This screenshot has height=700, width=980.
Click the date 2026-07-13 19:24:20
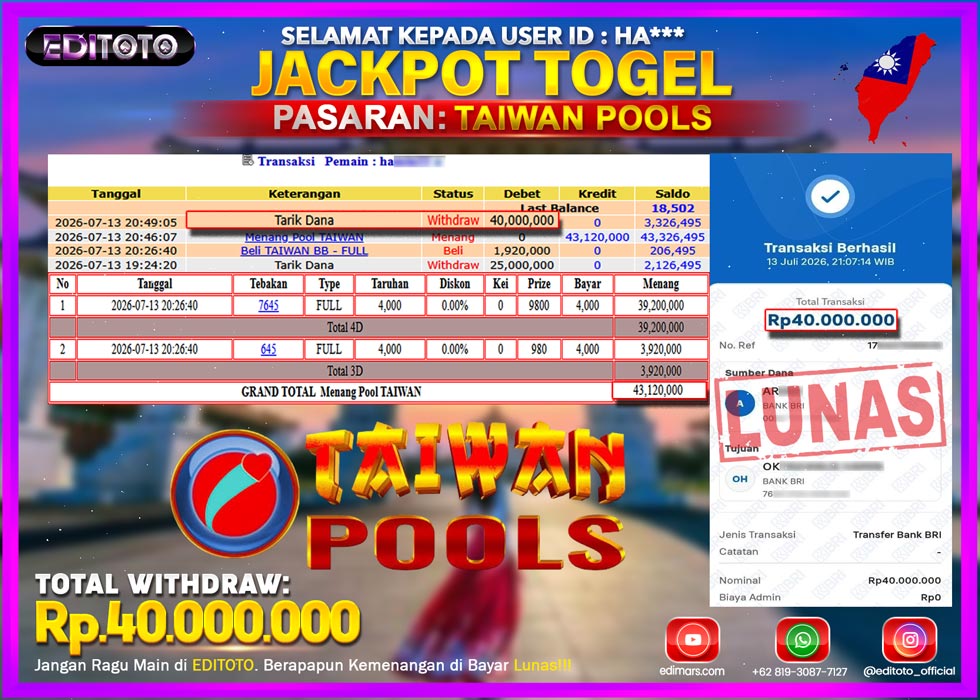pos(116,265)
